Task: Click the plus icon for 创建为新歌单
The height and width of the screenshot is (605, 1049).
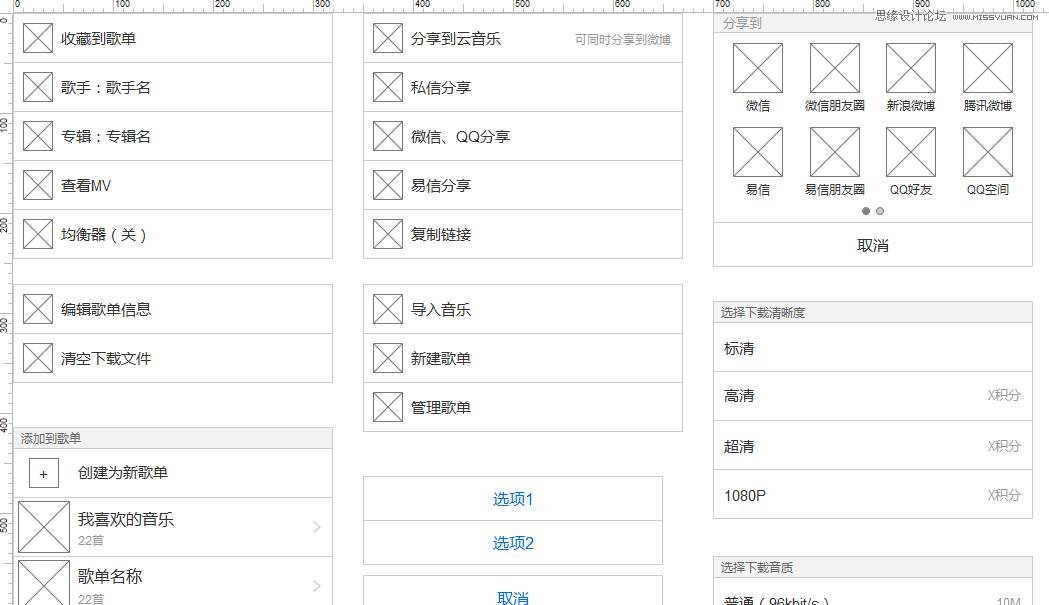Action: [x=44, y=474]
